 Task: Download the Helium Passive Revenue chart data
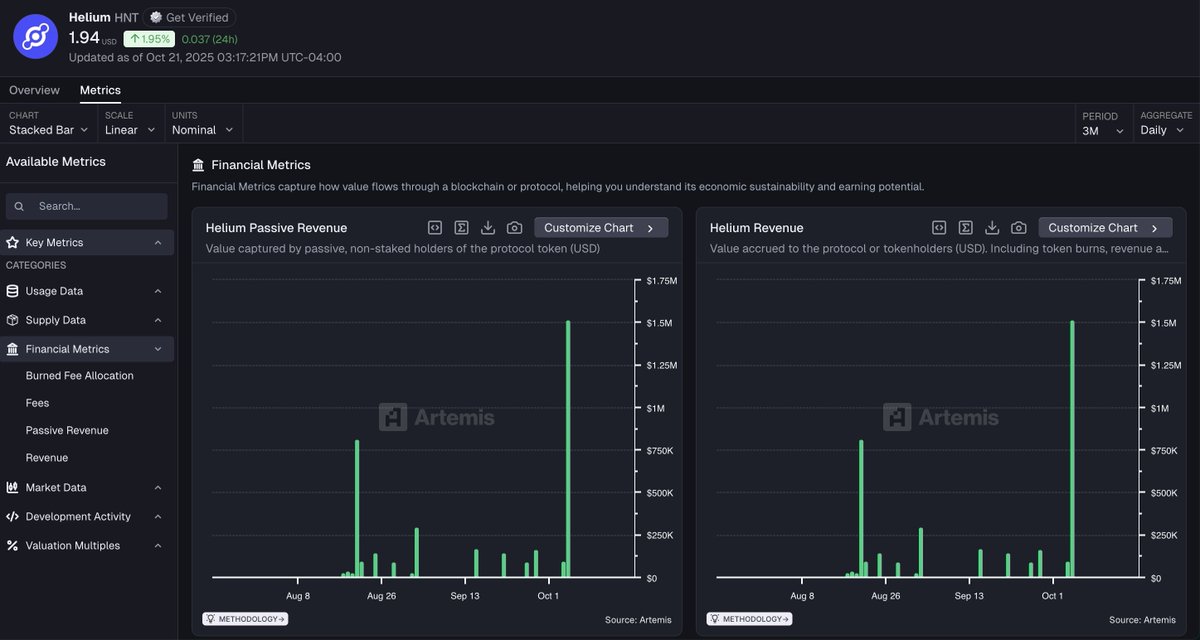point(488,228)
